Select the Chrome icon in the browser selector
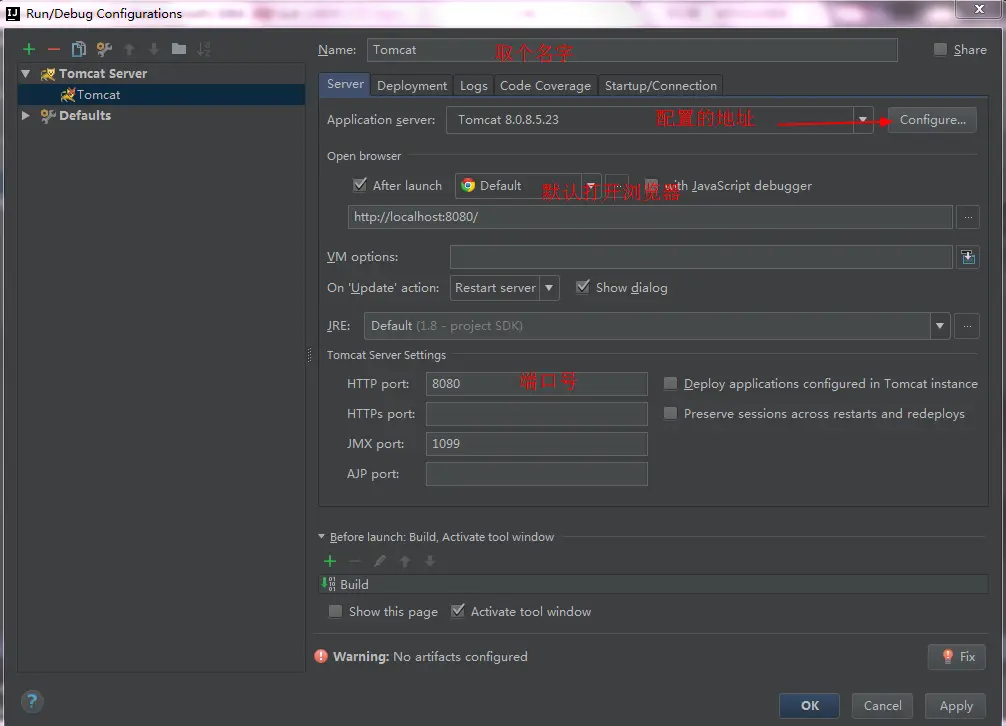The height and width of the screenshot is (726, 1006). [x=468, y=185]
